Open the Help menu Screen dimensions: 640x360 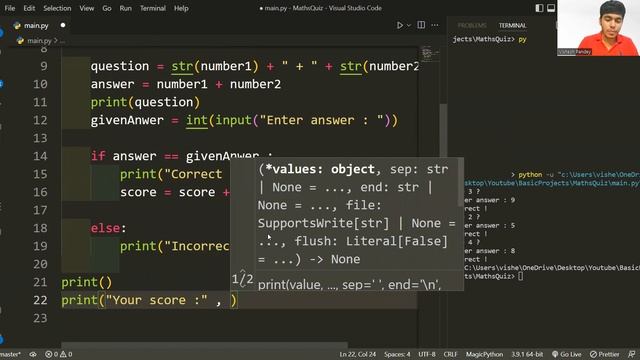[x=181, y=8]
